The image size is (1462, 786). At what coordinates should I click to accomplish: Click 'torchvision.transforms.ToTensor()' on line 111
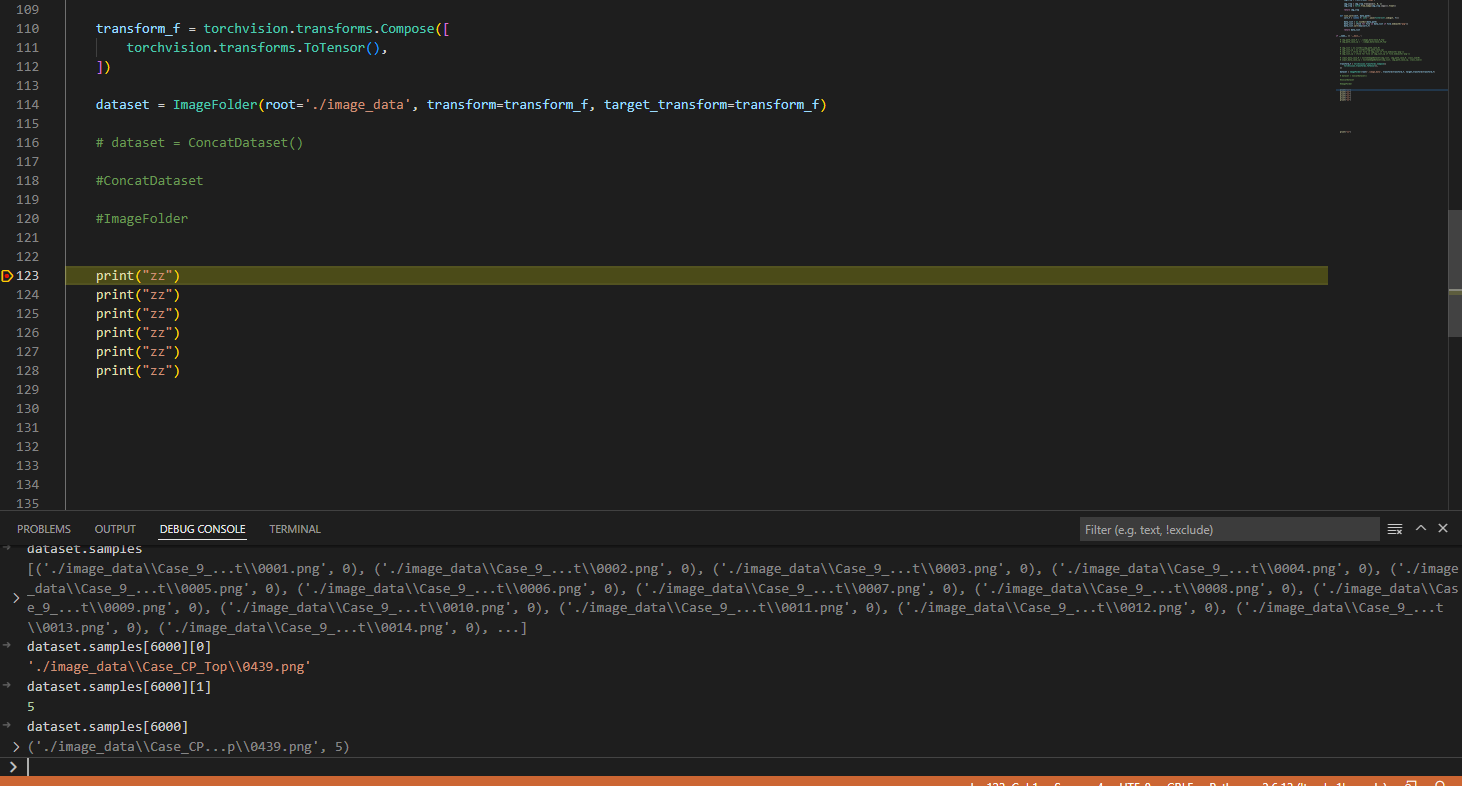pos(253,47)
